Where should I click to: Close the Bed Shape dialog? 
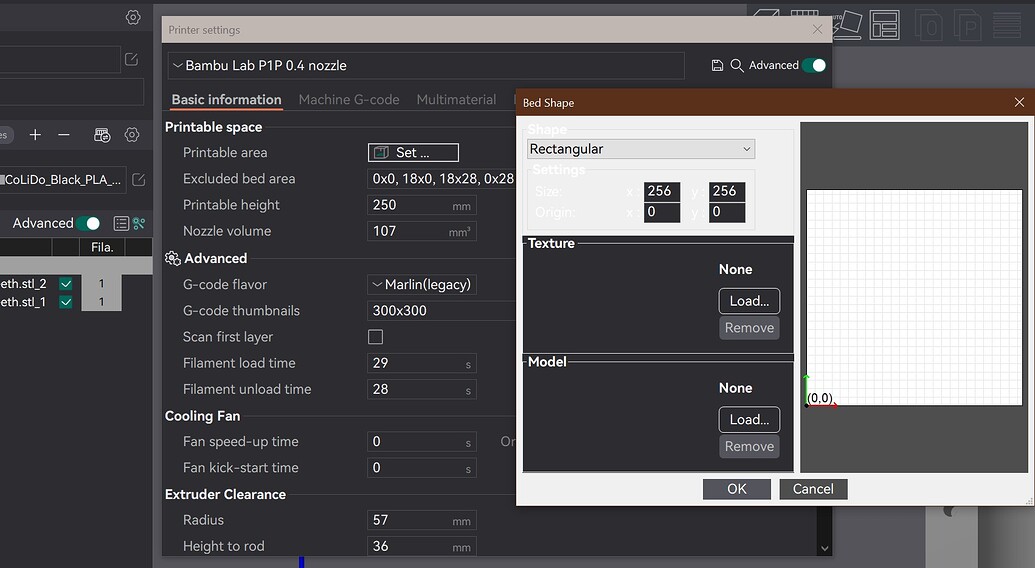pos(1019,102)
